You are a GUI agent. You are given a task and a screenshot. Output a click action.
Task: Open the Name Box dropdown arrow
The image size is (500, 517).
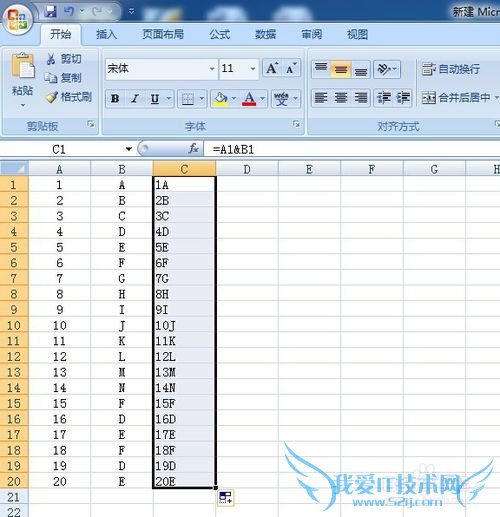[x=129, y=149]
